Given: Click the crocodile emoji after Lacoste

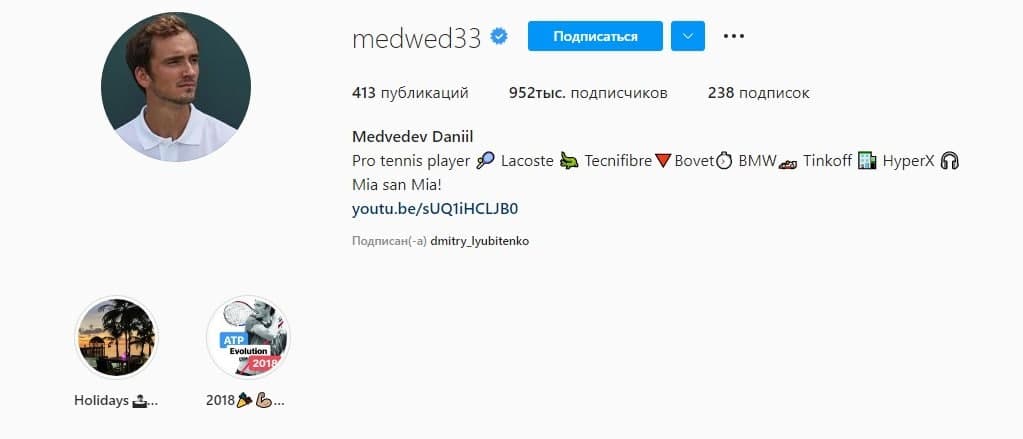Looking at the screenshot, I should (x=569, y=161).
